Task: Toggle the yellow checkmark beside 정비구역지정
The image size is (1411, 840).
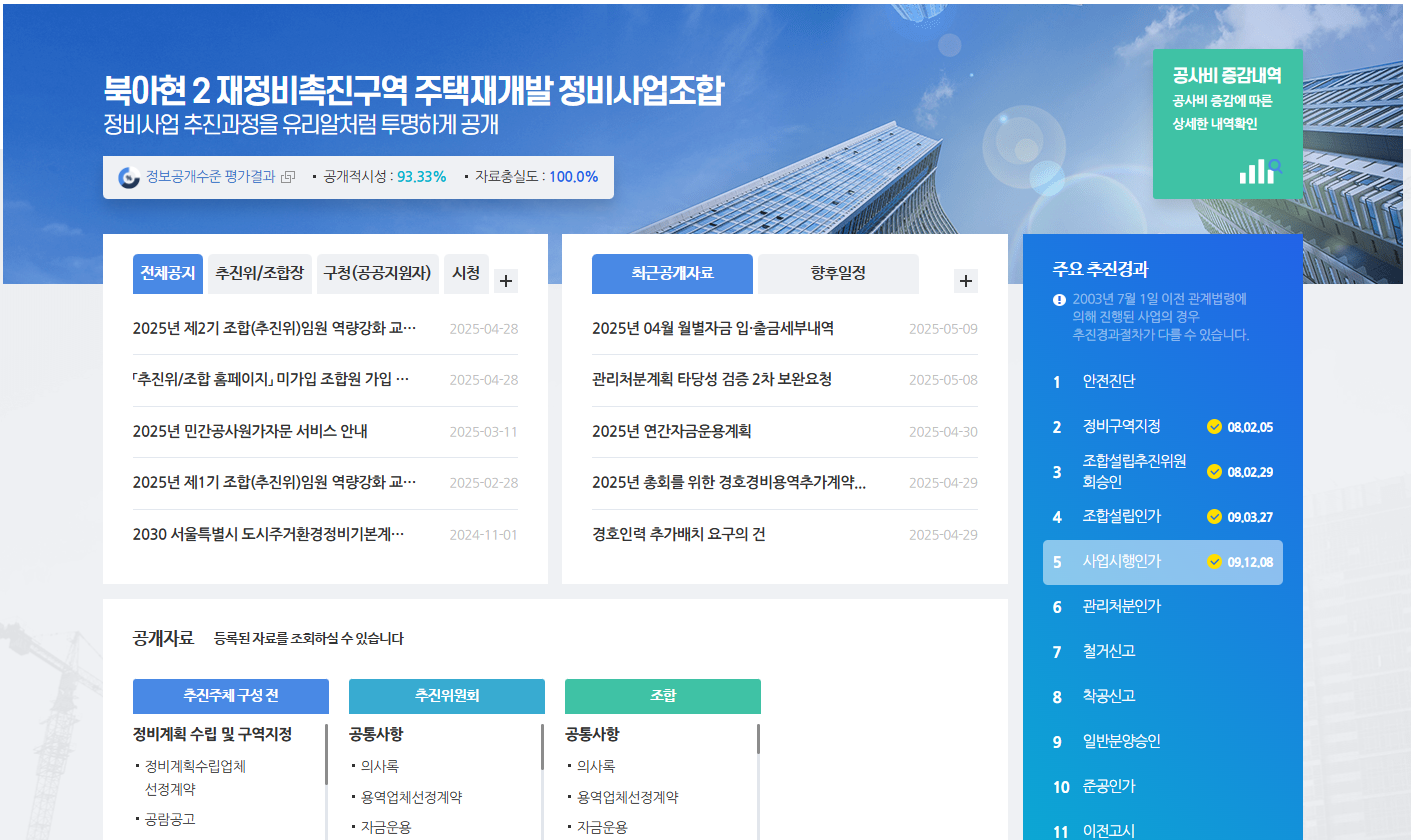Action: (x=1214, y=427)
